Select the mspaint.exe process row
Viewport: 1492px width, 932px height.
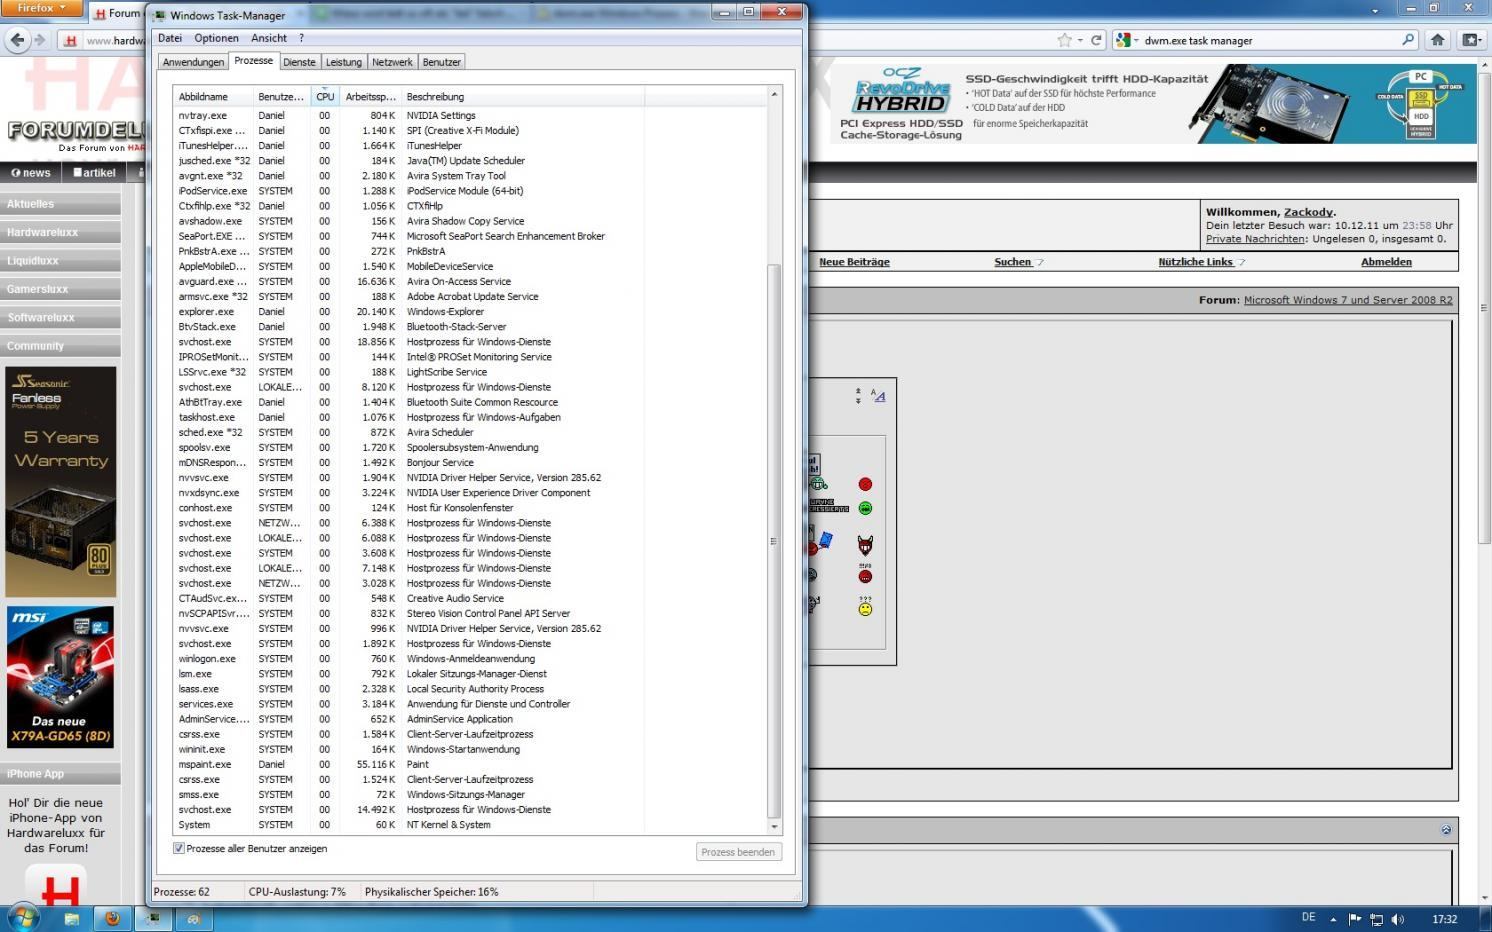(x=470, y=764)
